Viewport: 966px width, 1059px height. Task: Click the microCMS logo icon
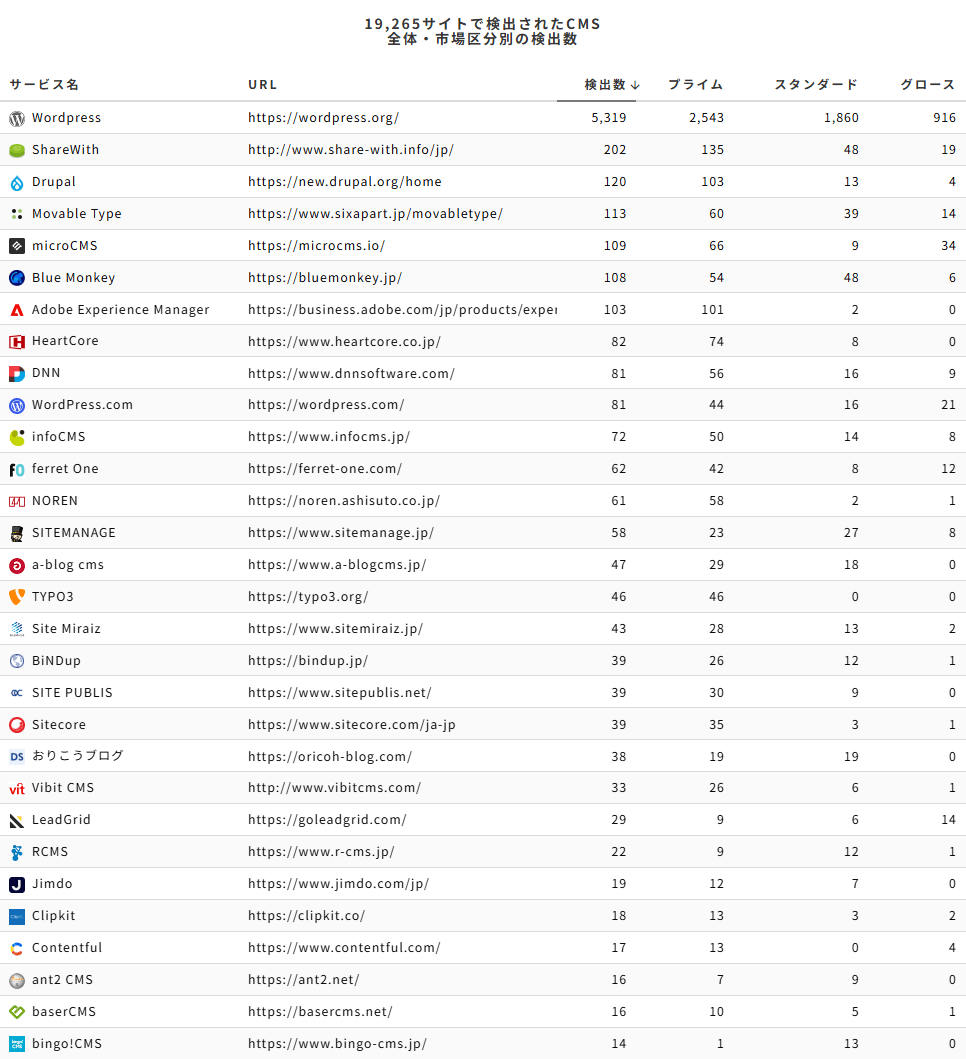17,246
